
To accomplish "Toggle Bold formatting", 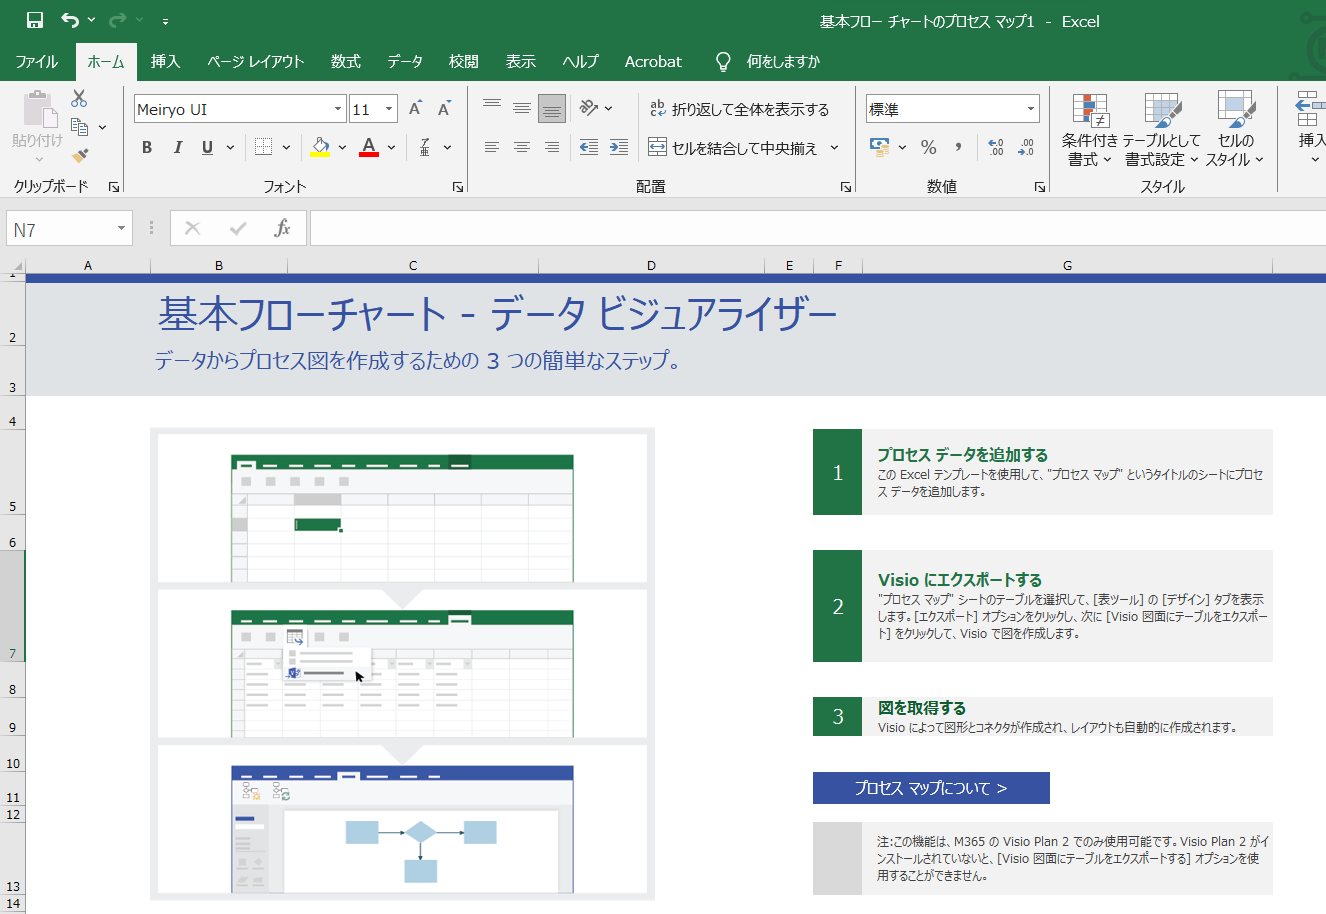I will pyautogui.click(x=147, y=147).
